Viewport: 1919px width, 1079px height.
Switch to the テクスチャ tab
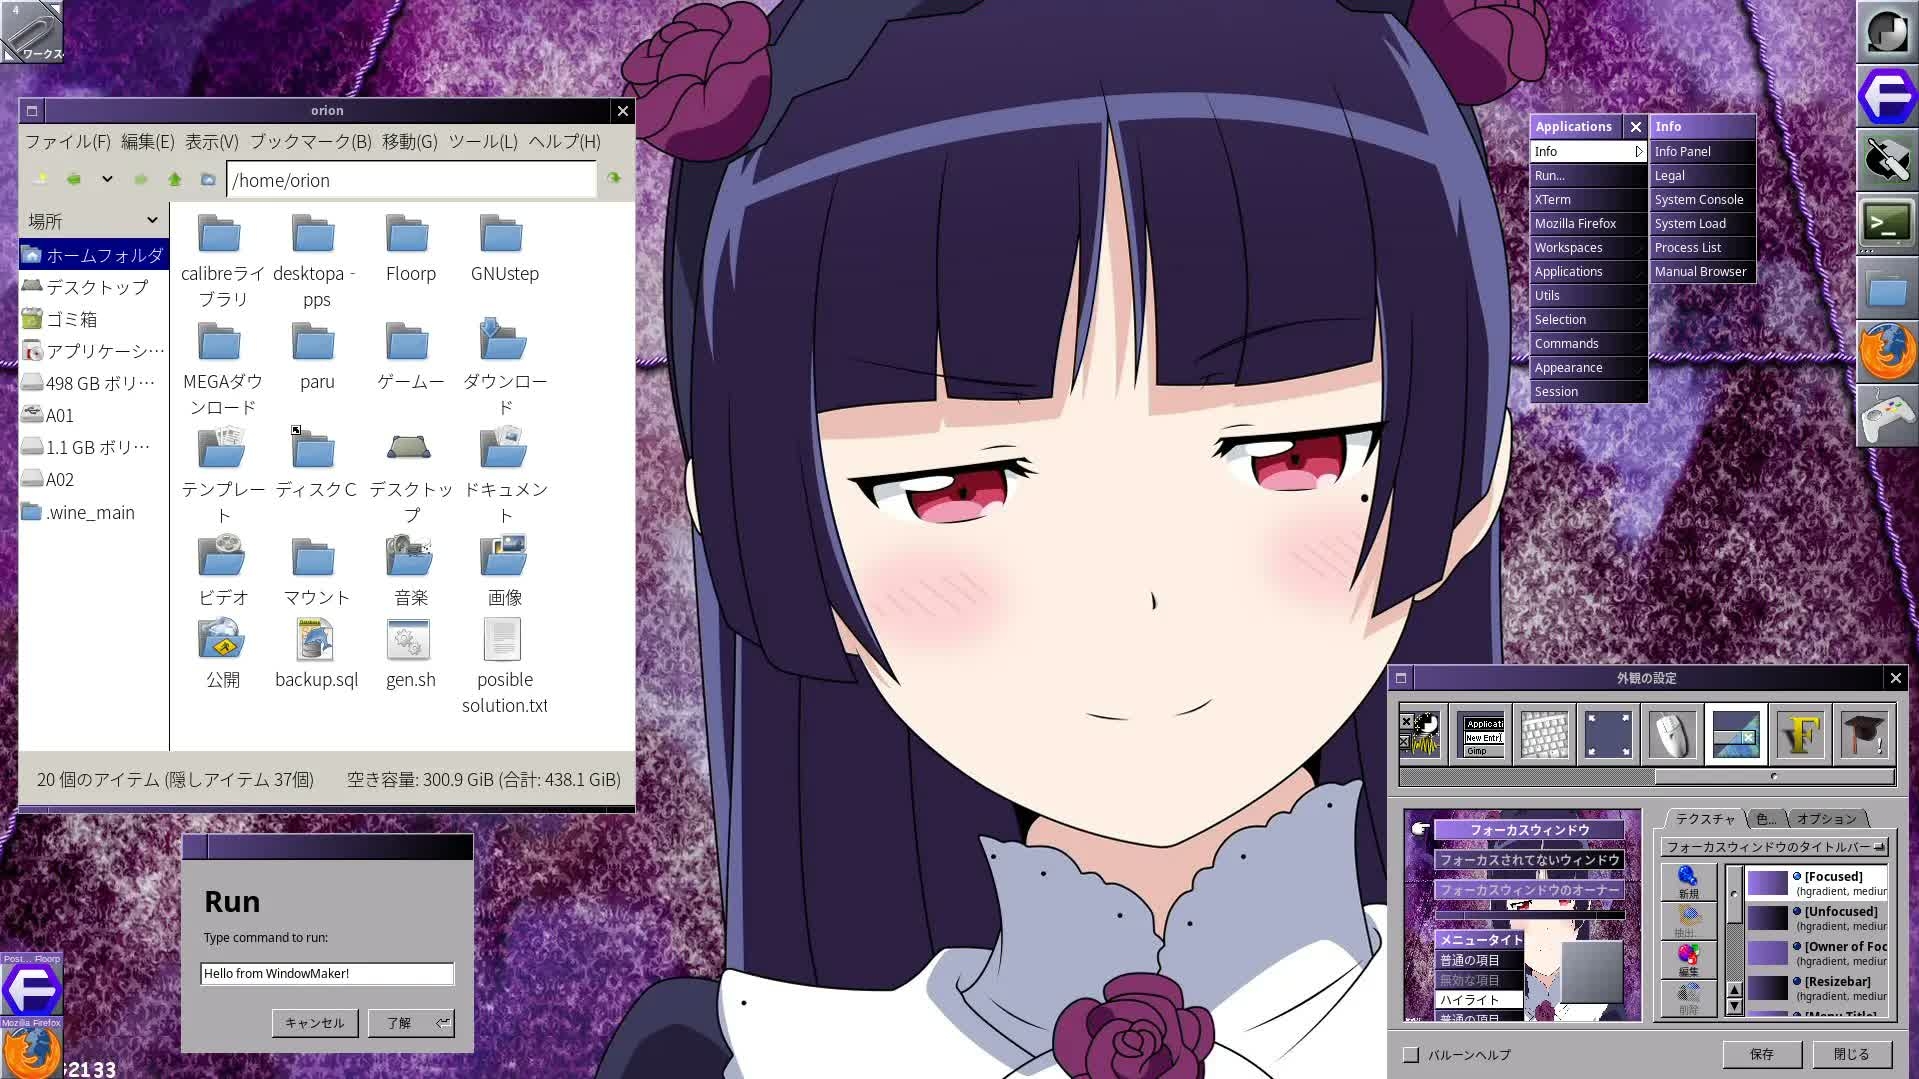tap(1704, 819)
